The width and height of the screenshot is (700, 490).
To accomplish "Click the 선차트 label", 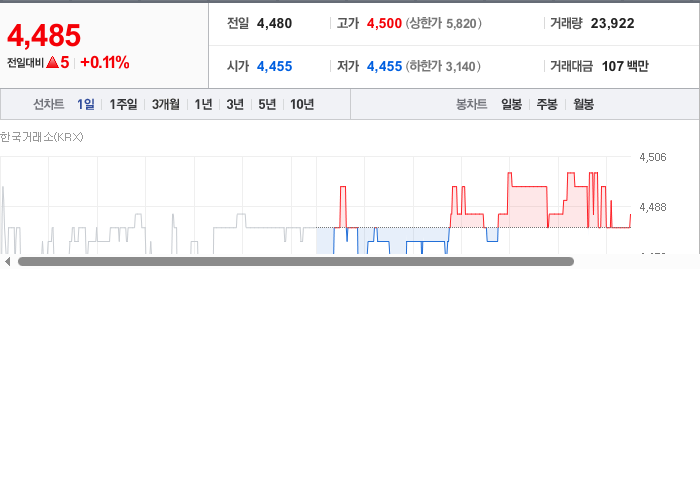I will point(49,104).
